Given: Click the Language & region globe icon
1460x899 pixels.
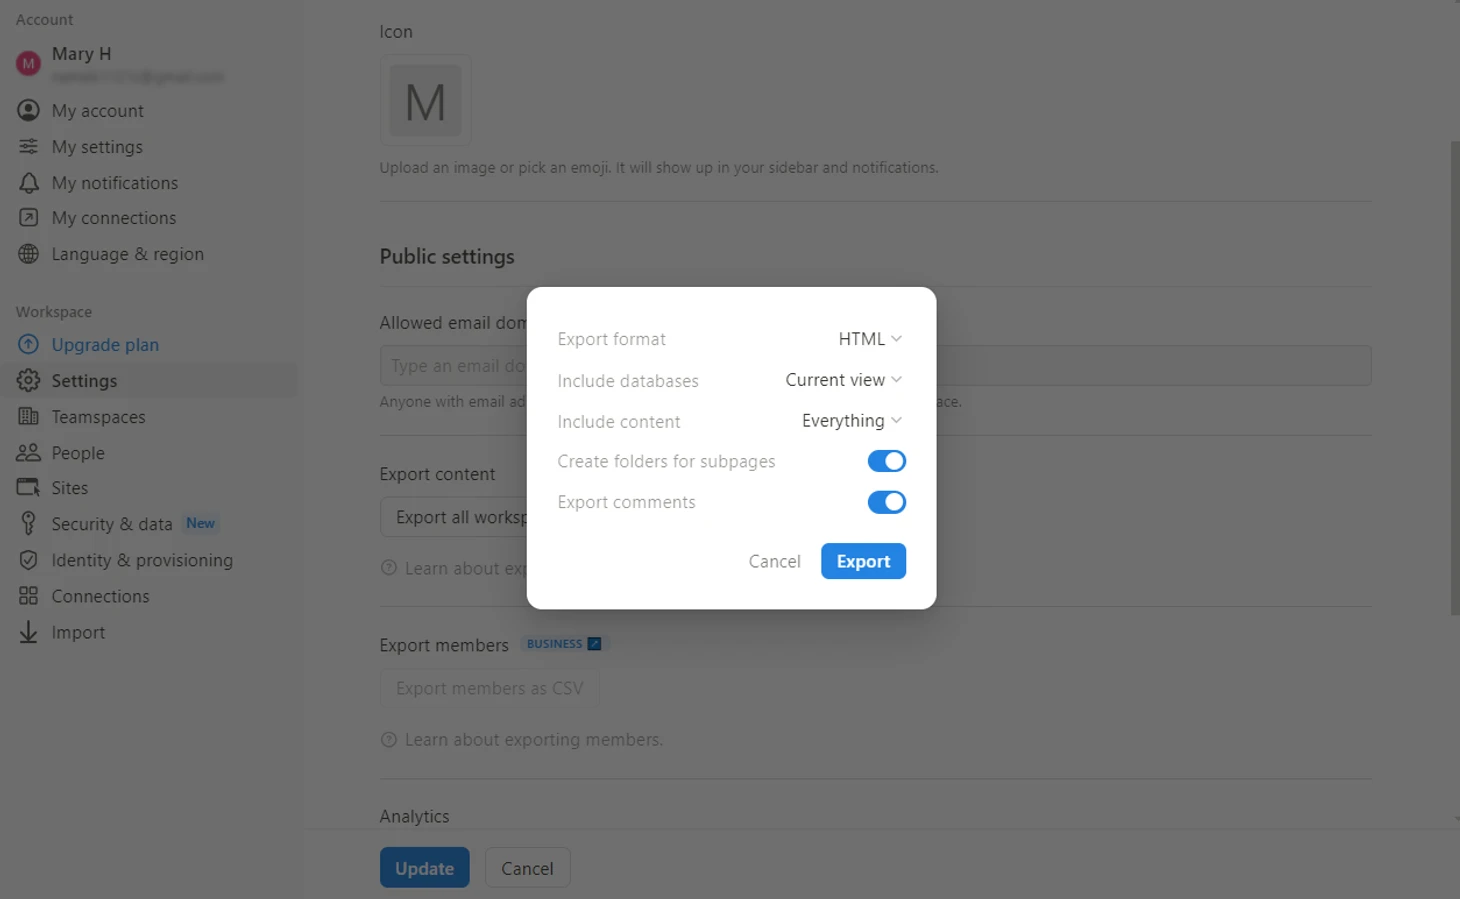Looking at the screenshot, I should click(28, 254).
